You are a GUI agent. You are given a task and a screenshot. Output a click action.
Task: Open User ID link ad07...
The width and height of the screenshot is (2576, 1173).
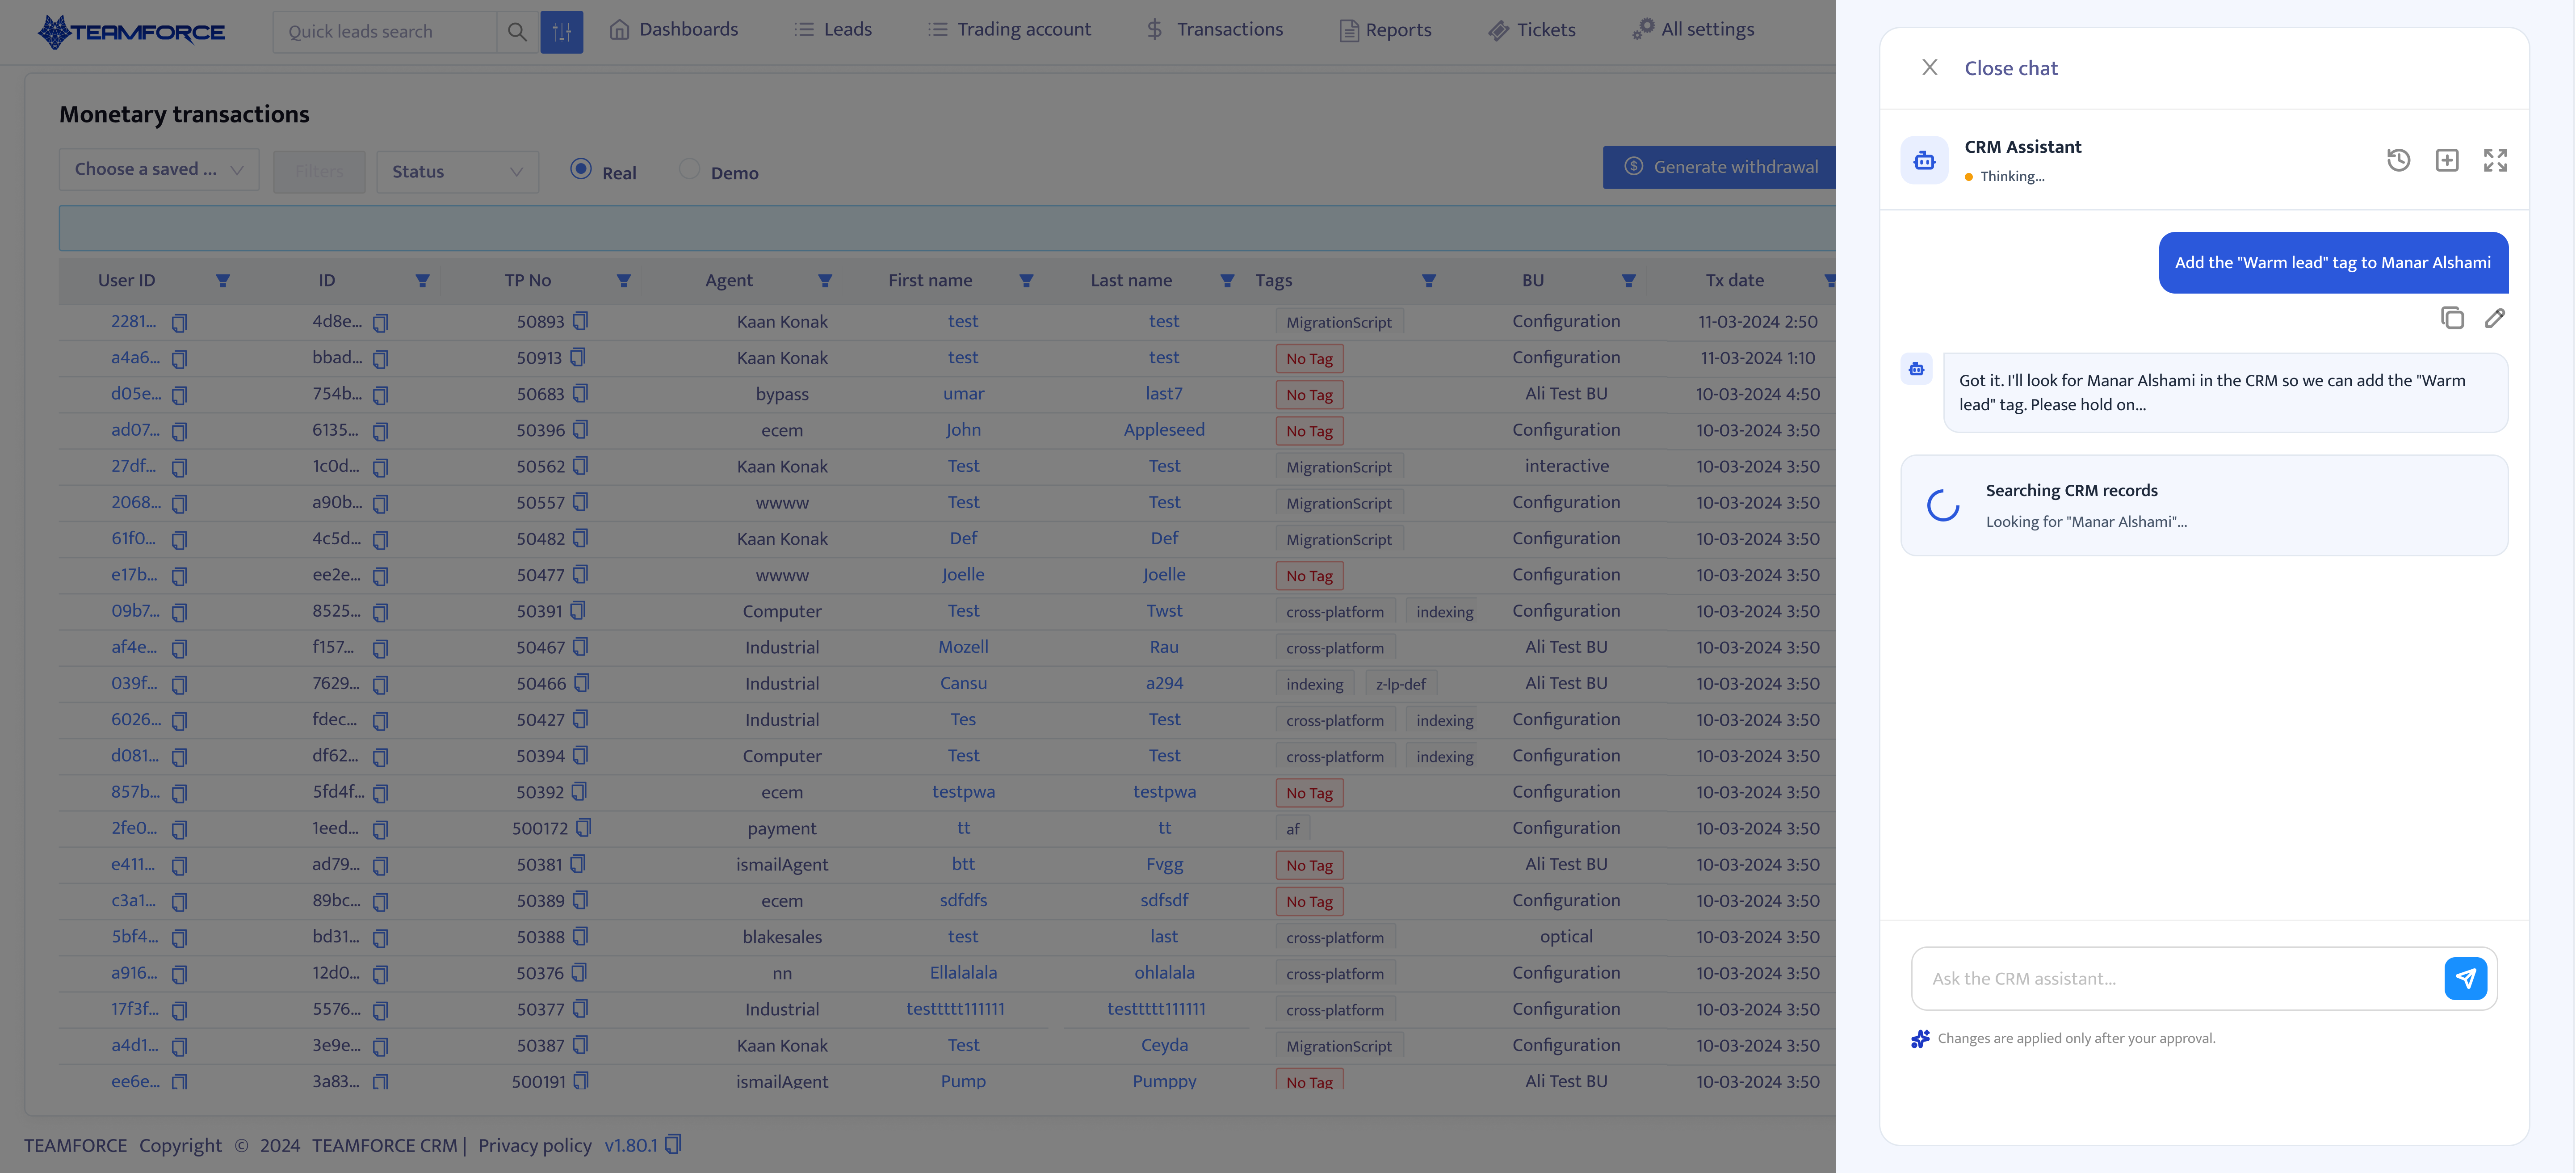(135, 430)
